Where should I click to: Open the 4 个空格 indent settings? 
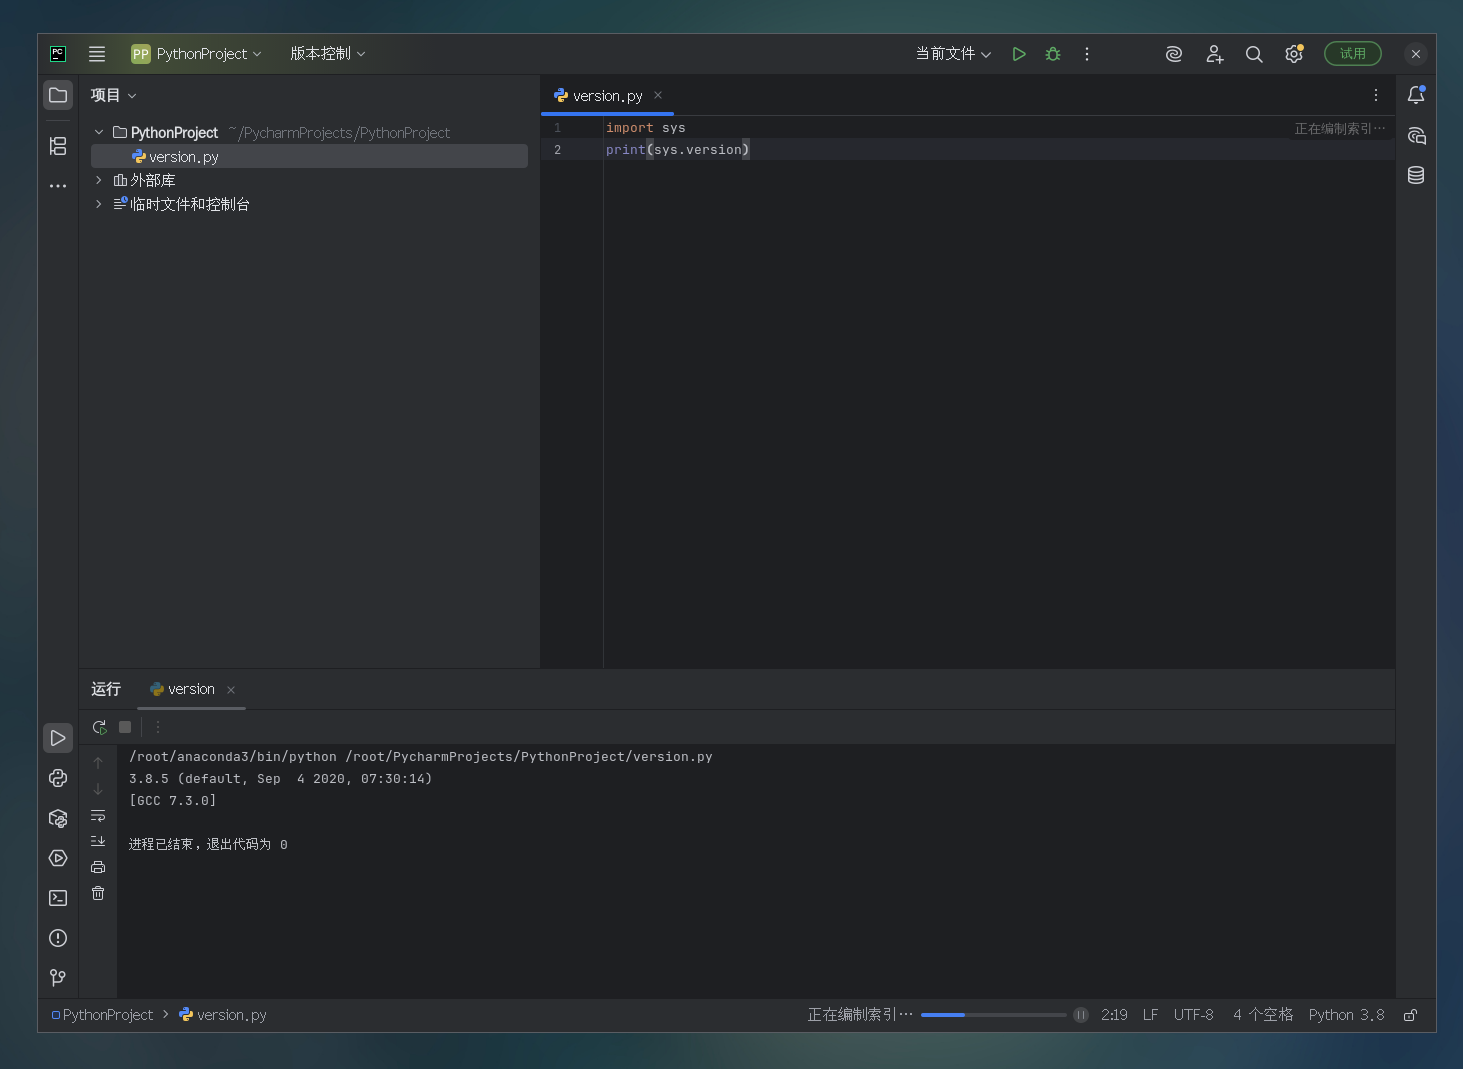point(1263,1015)
